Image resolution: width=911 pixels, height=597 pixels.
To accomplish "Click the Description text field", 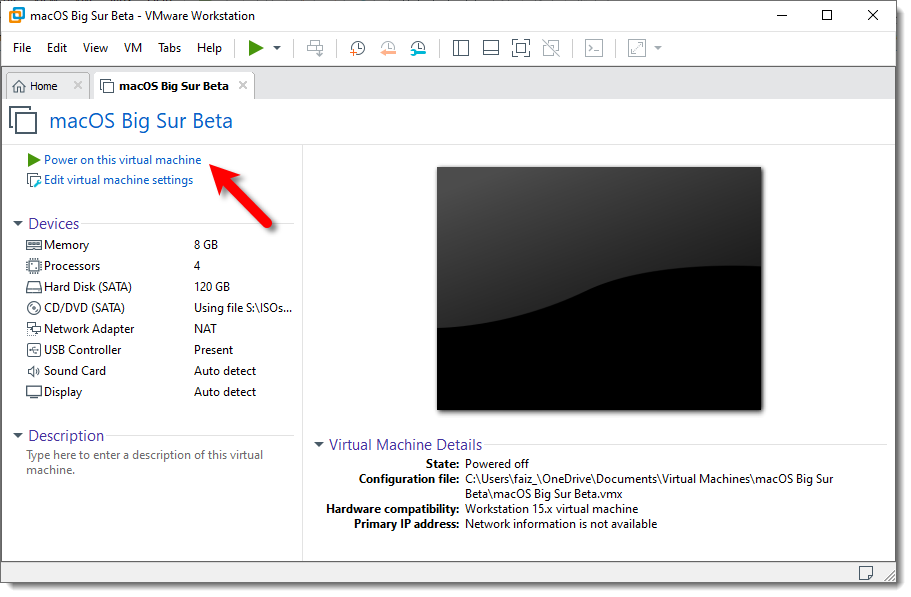I will pyautogui.click(x=145, y=462).
